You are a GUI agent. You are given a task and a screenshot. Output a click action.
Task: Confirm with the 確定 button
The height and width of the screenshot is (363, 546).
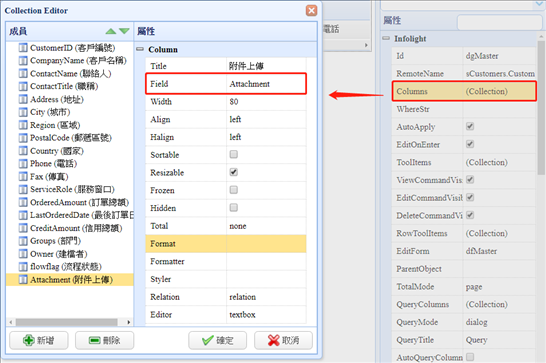point(218,340)
